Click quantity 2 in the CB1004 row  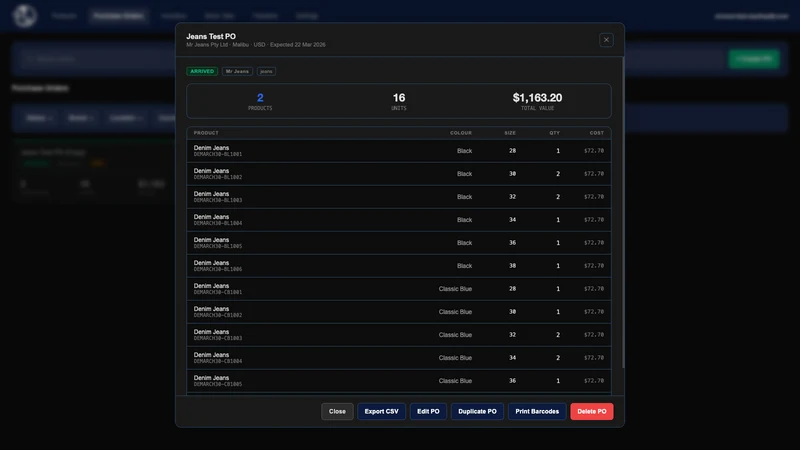[558, 358]
